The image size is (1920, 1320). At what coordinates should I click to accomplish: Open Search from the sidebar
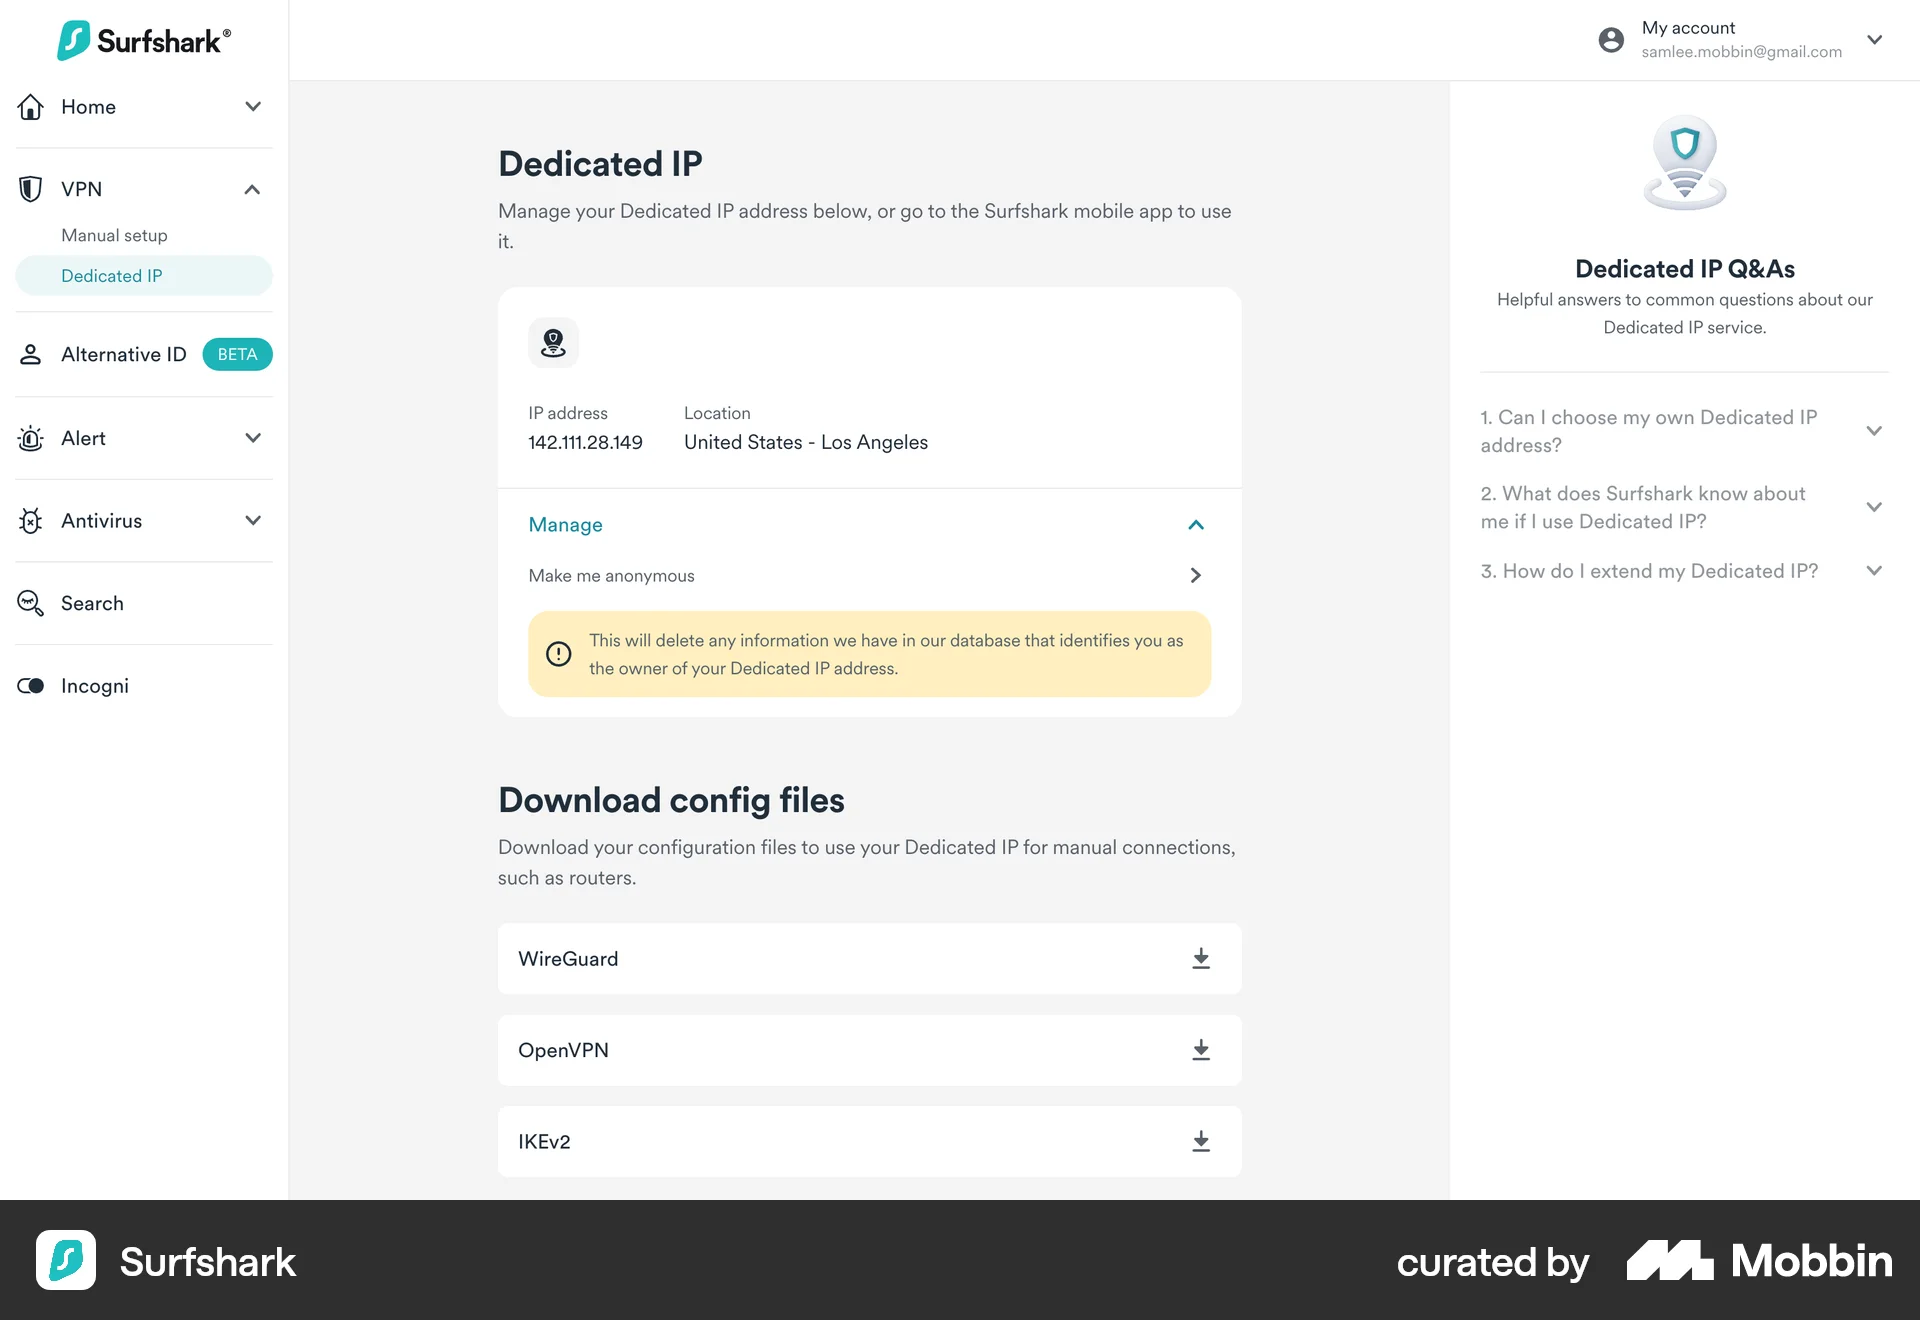(x=91, y=603)
